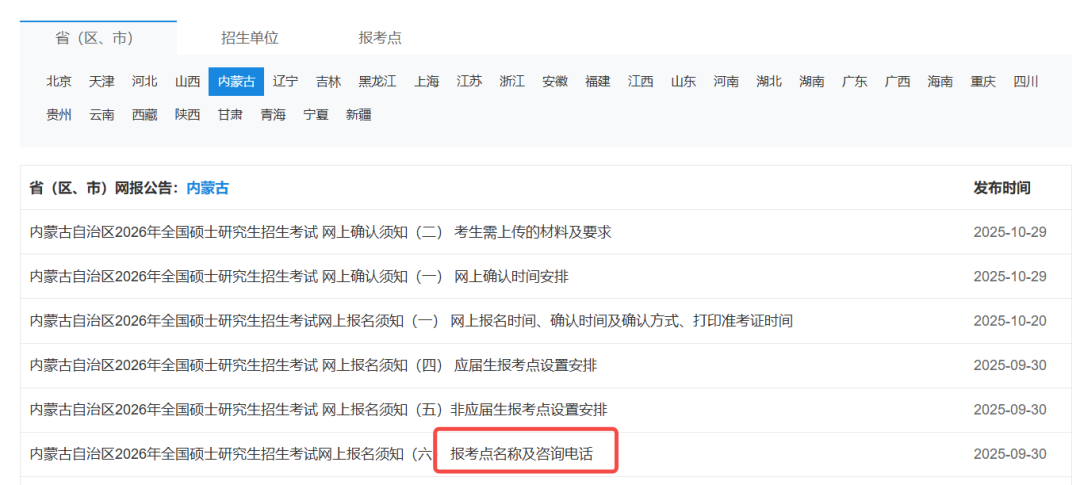1080x485 pixels.
Task: Select the 省（区、市） tab
Action: (x=94, y=38)
